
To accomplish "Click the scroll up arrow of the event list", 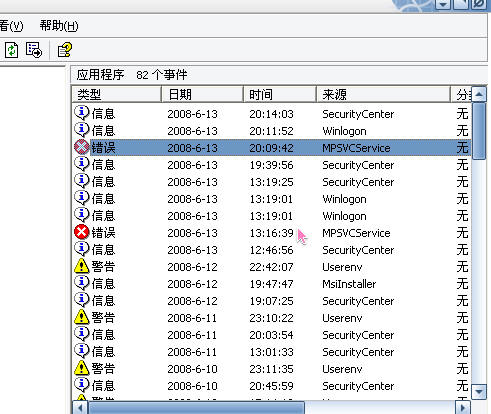I will point(479,94).
